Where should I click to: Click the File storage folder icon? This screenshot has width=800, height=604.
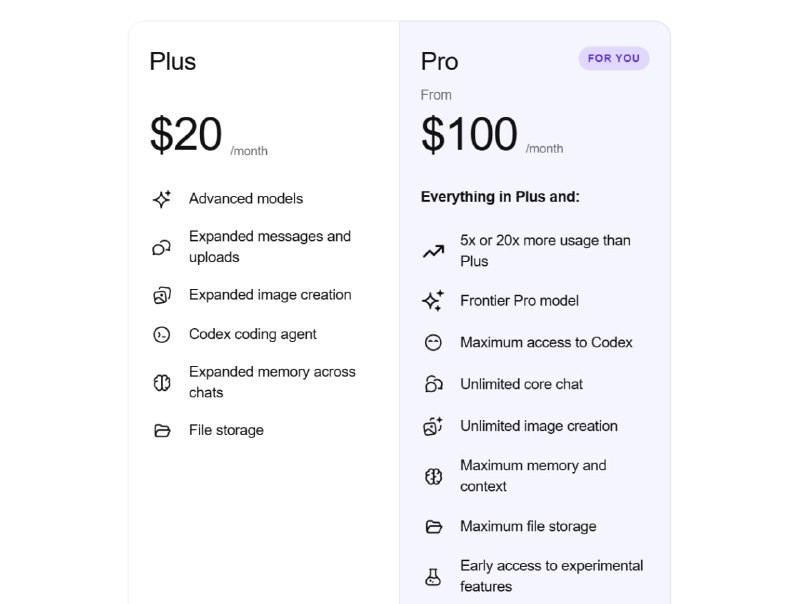162,430
